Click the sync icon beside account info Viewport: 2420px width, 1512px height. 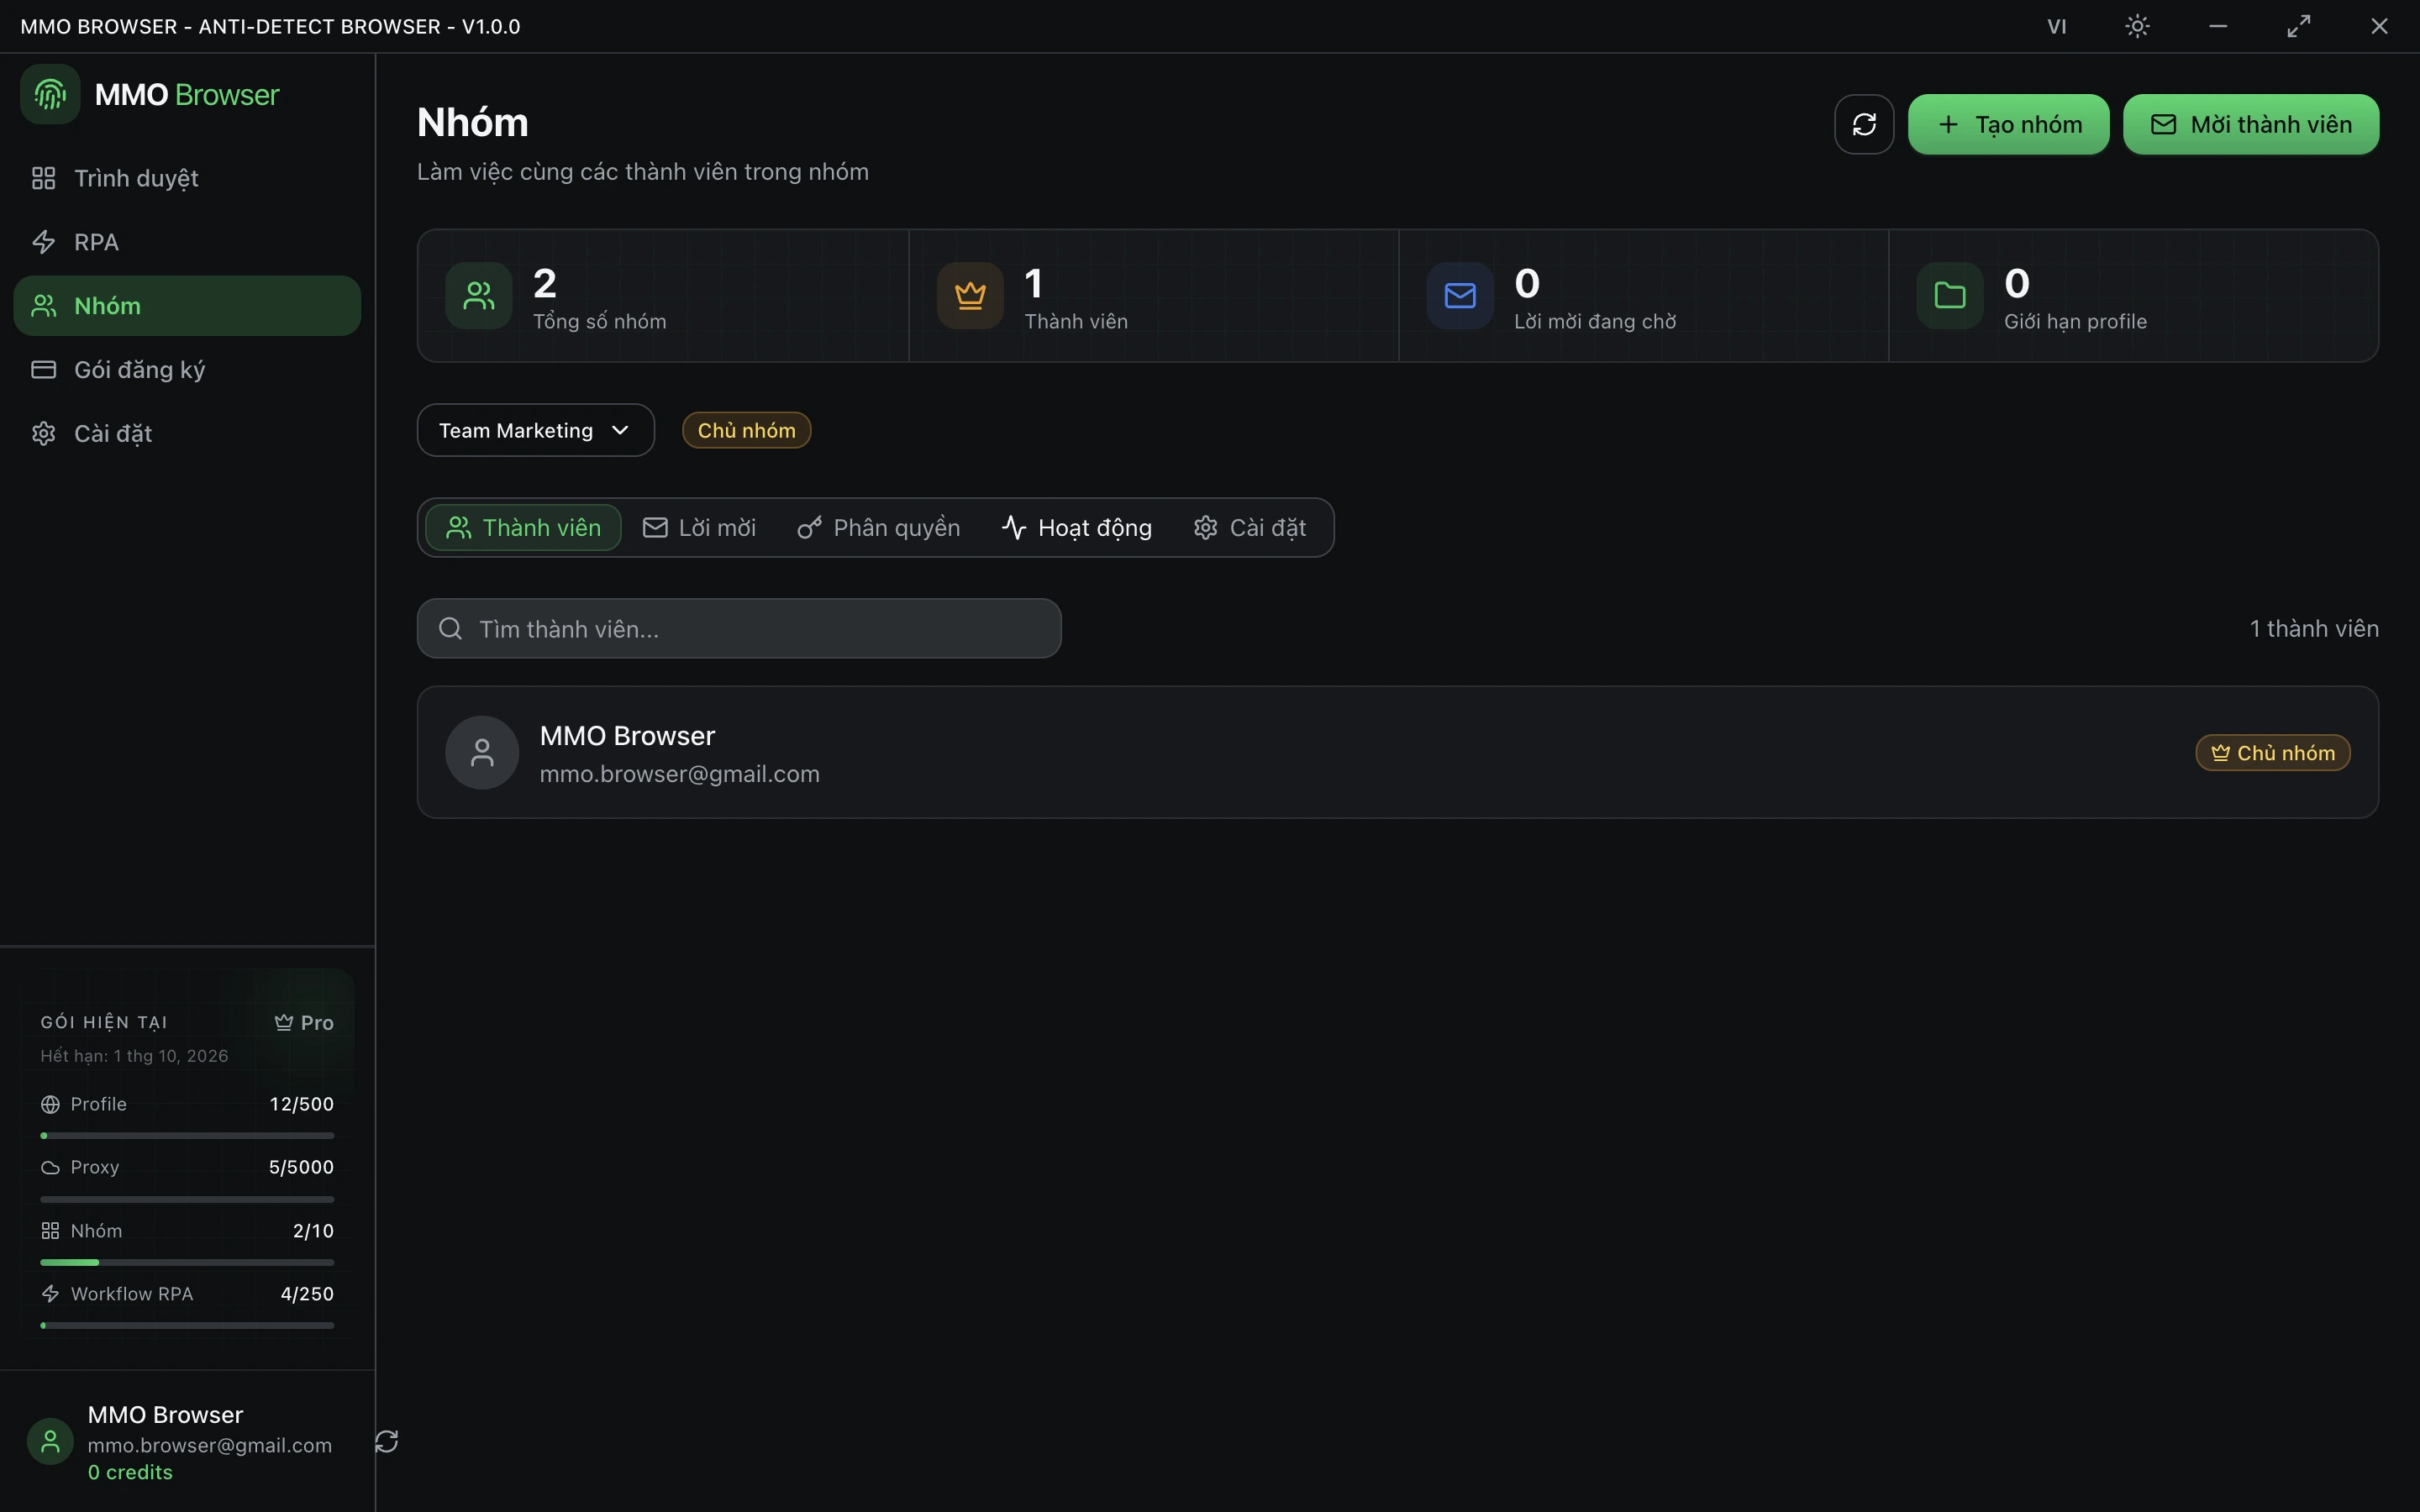coord(387,1441)
